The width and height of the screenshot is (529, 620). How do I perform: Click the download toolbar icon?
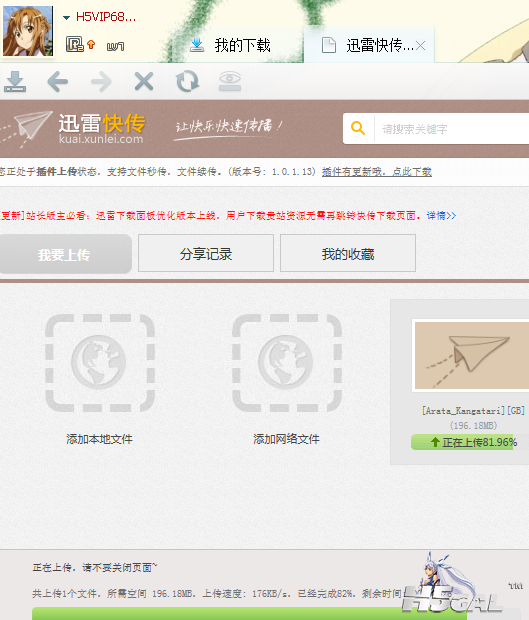click(x=15, y=81)
